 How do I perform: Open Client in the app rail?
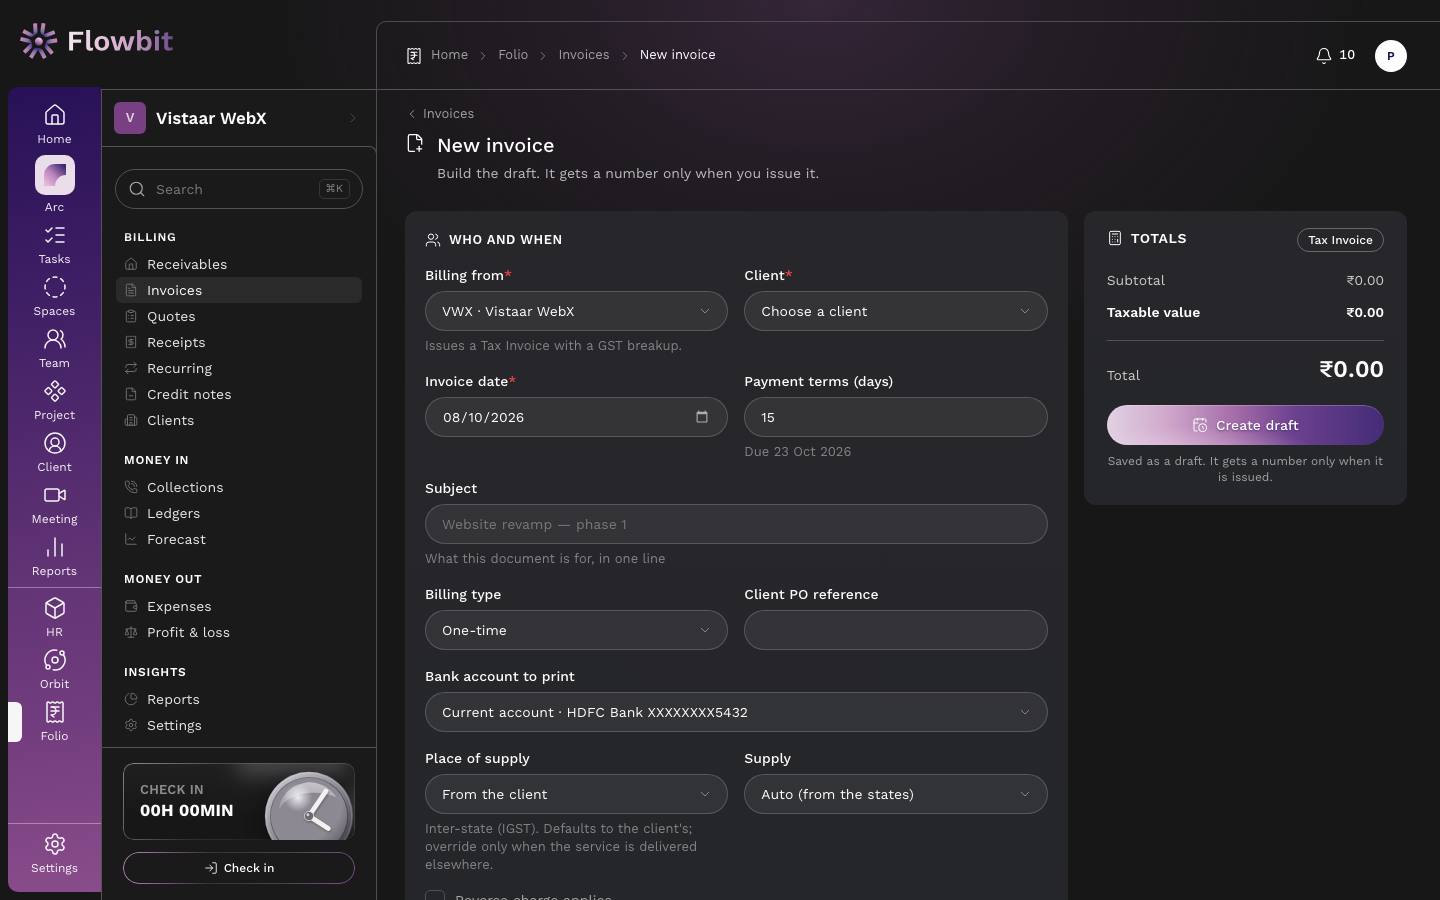click(x=54, y=453)
